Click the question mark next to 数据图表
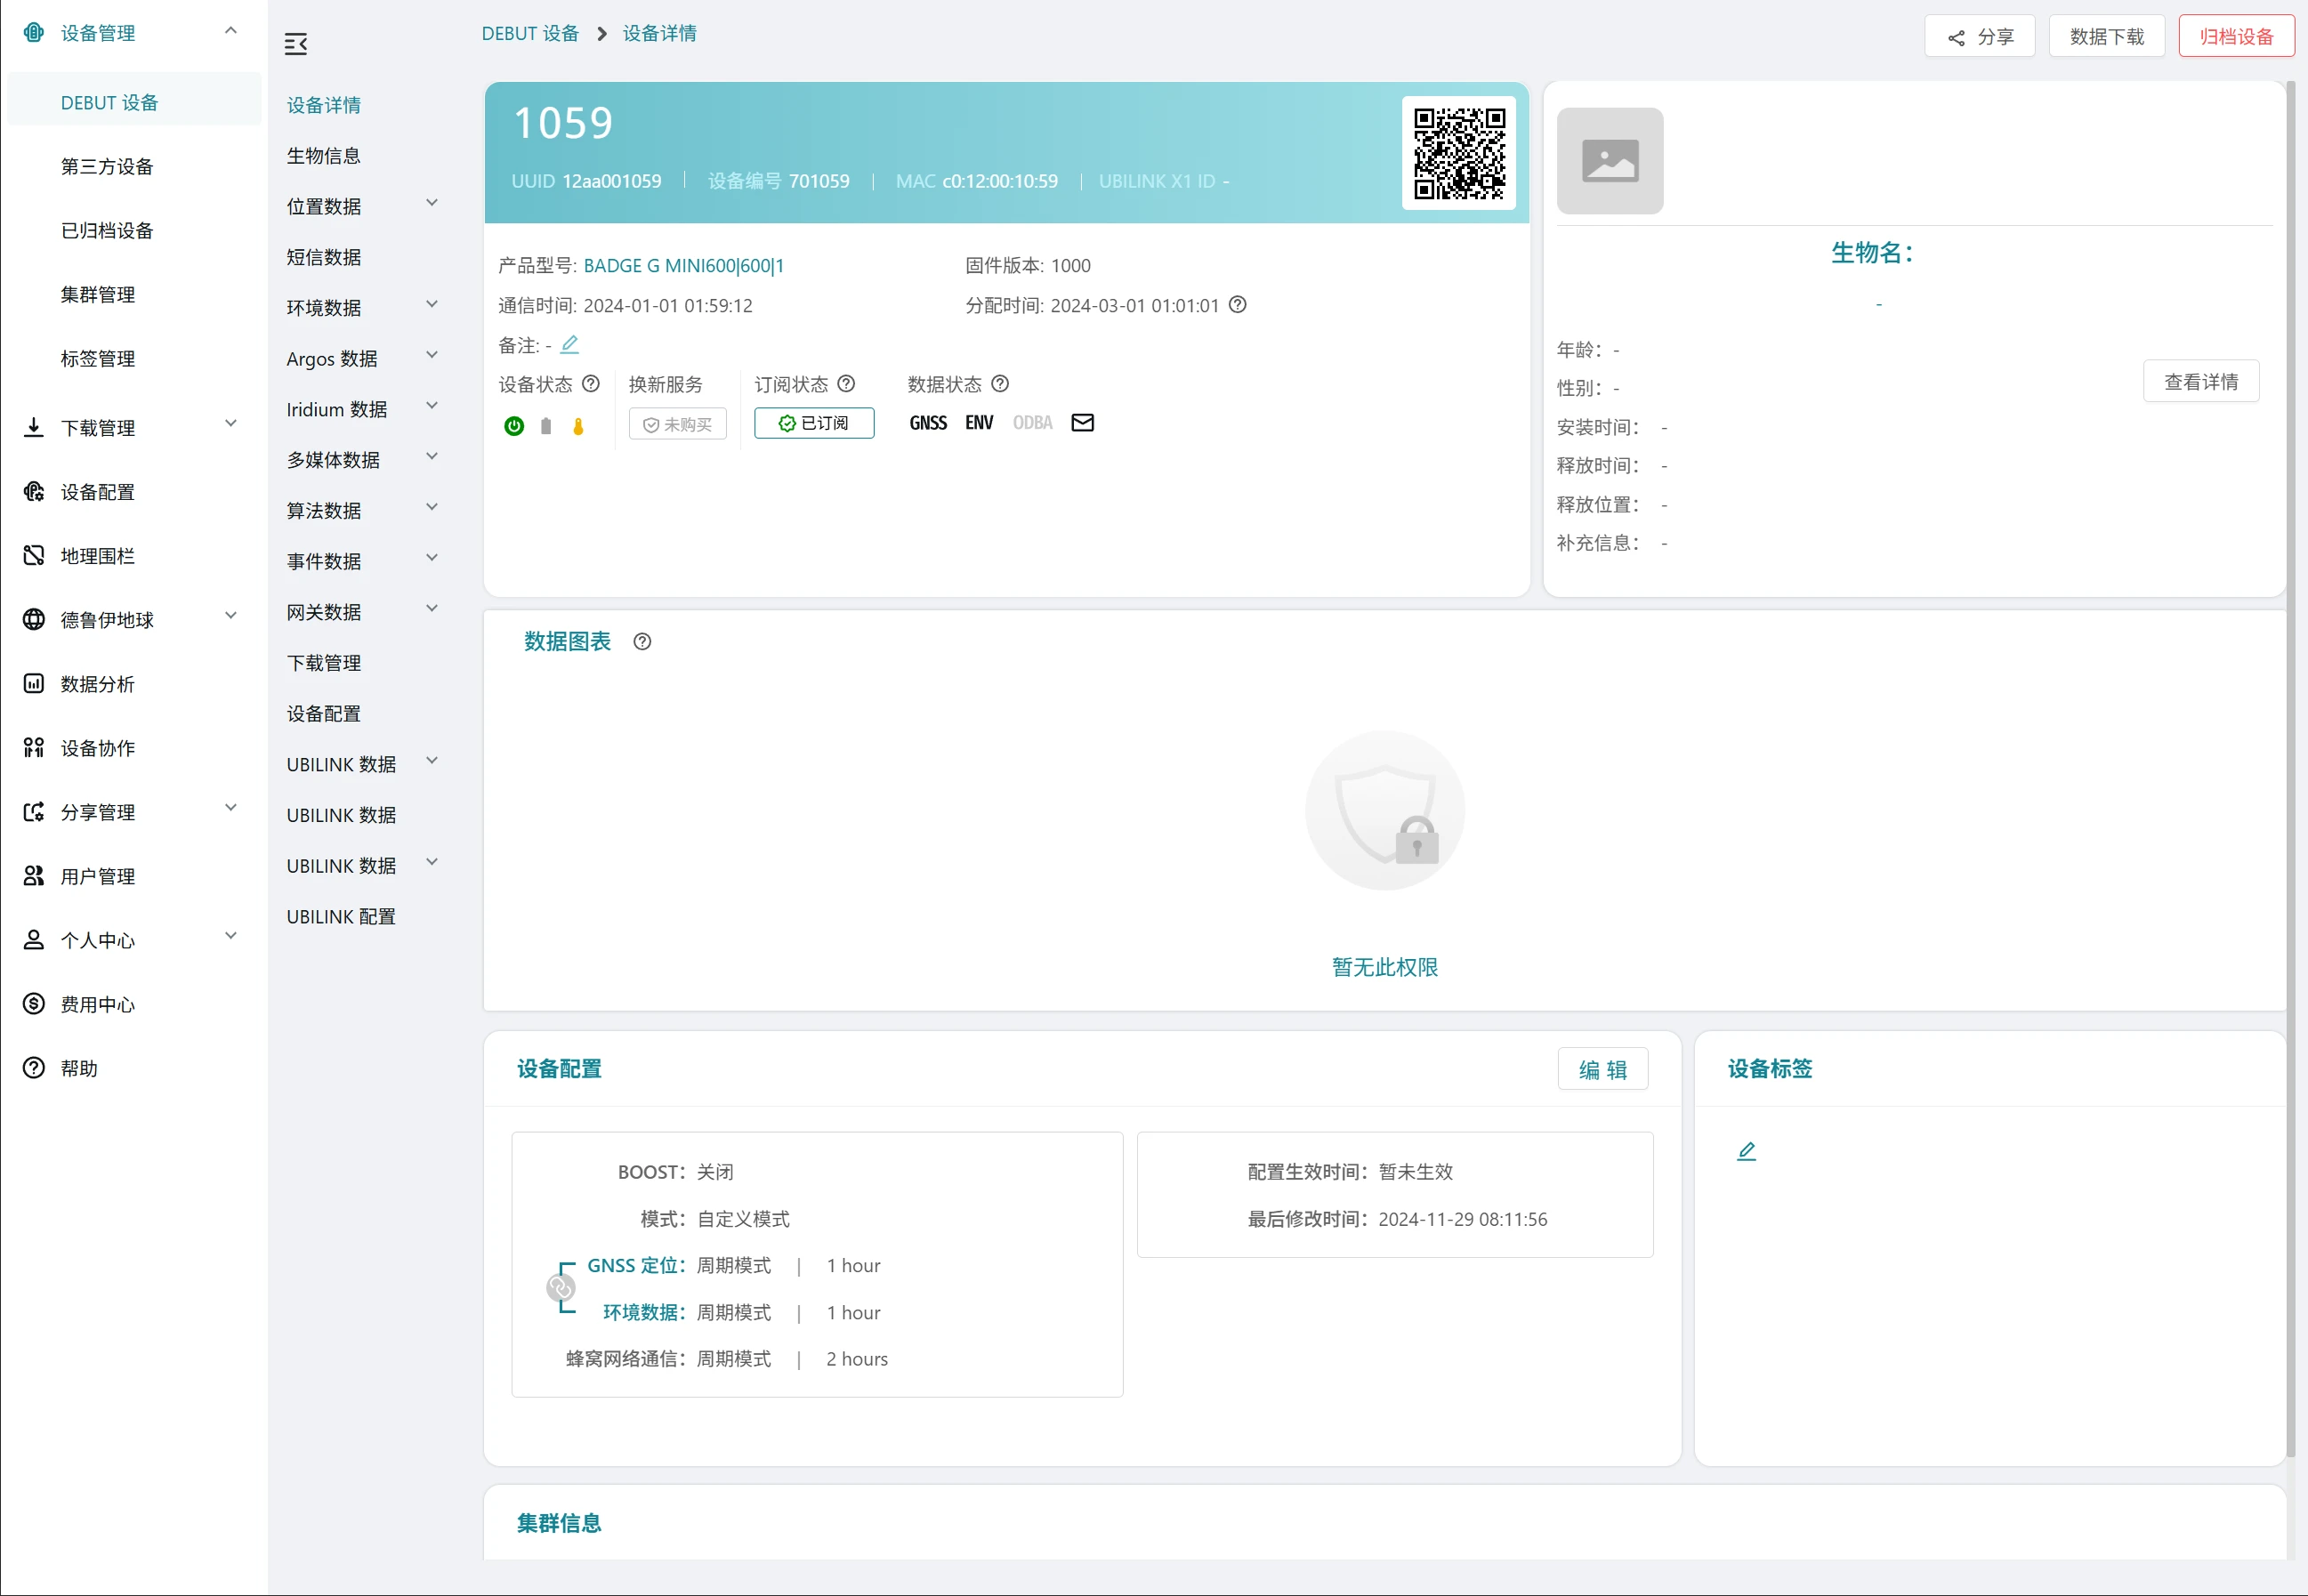This screenshot has height=1596, width=2308. click(642, 642)
